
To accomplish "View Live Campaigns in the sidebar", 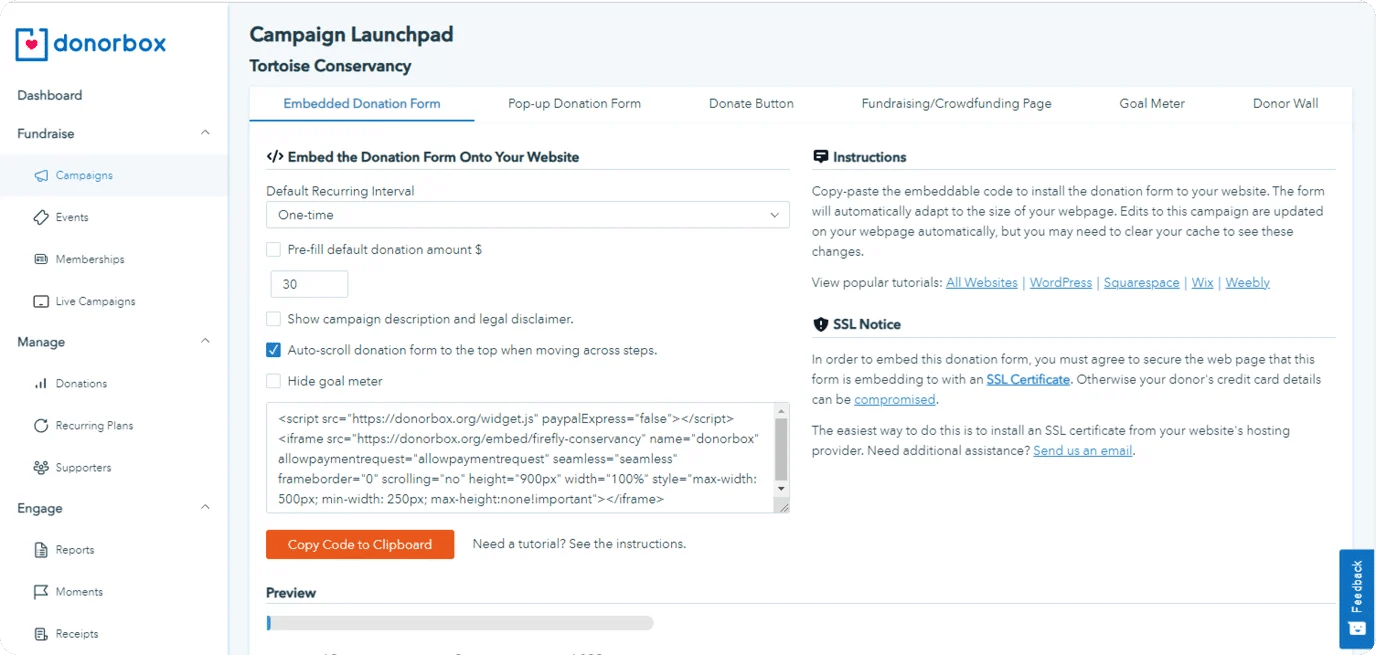I will [x=86, y=301].
